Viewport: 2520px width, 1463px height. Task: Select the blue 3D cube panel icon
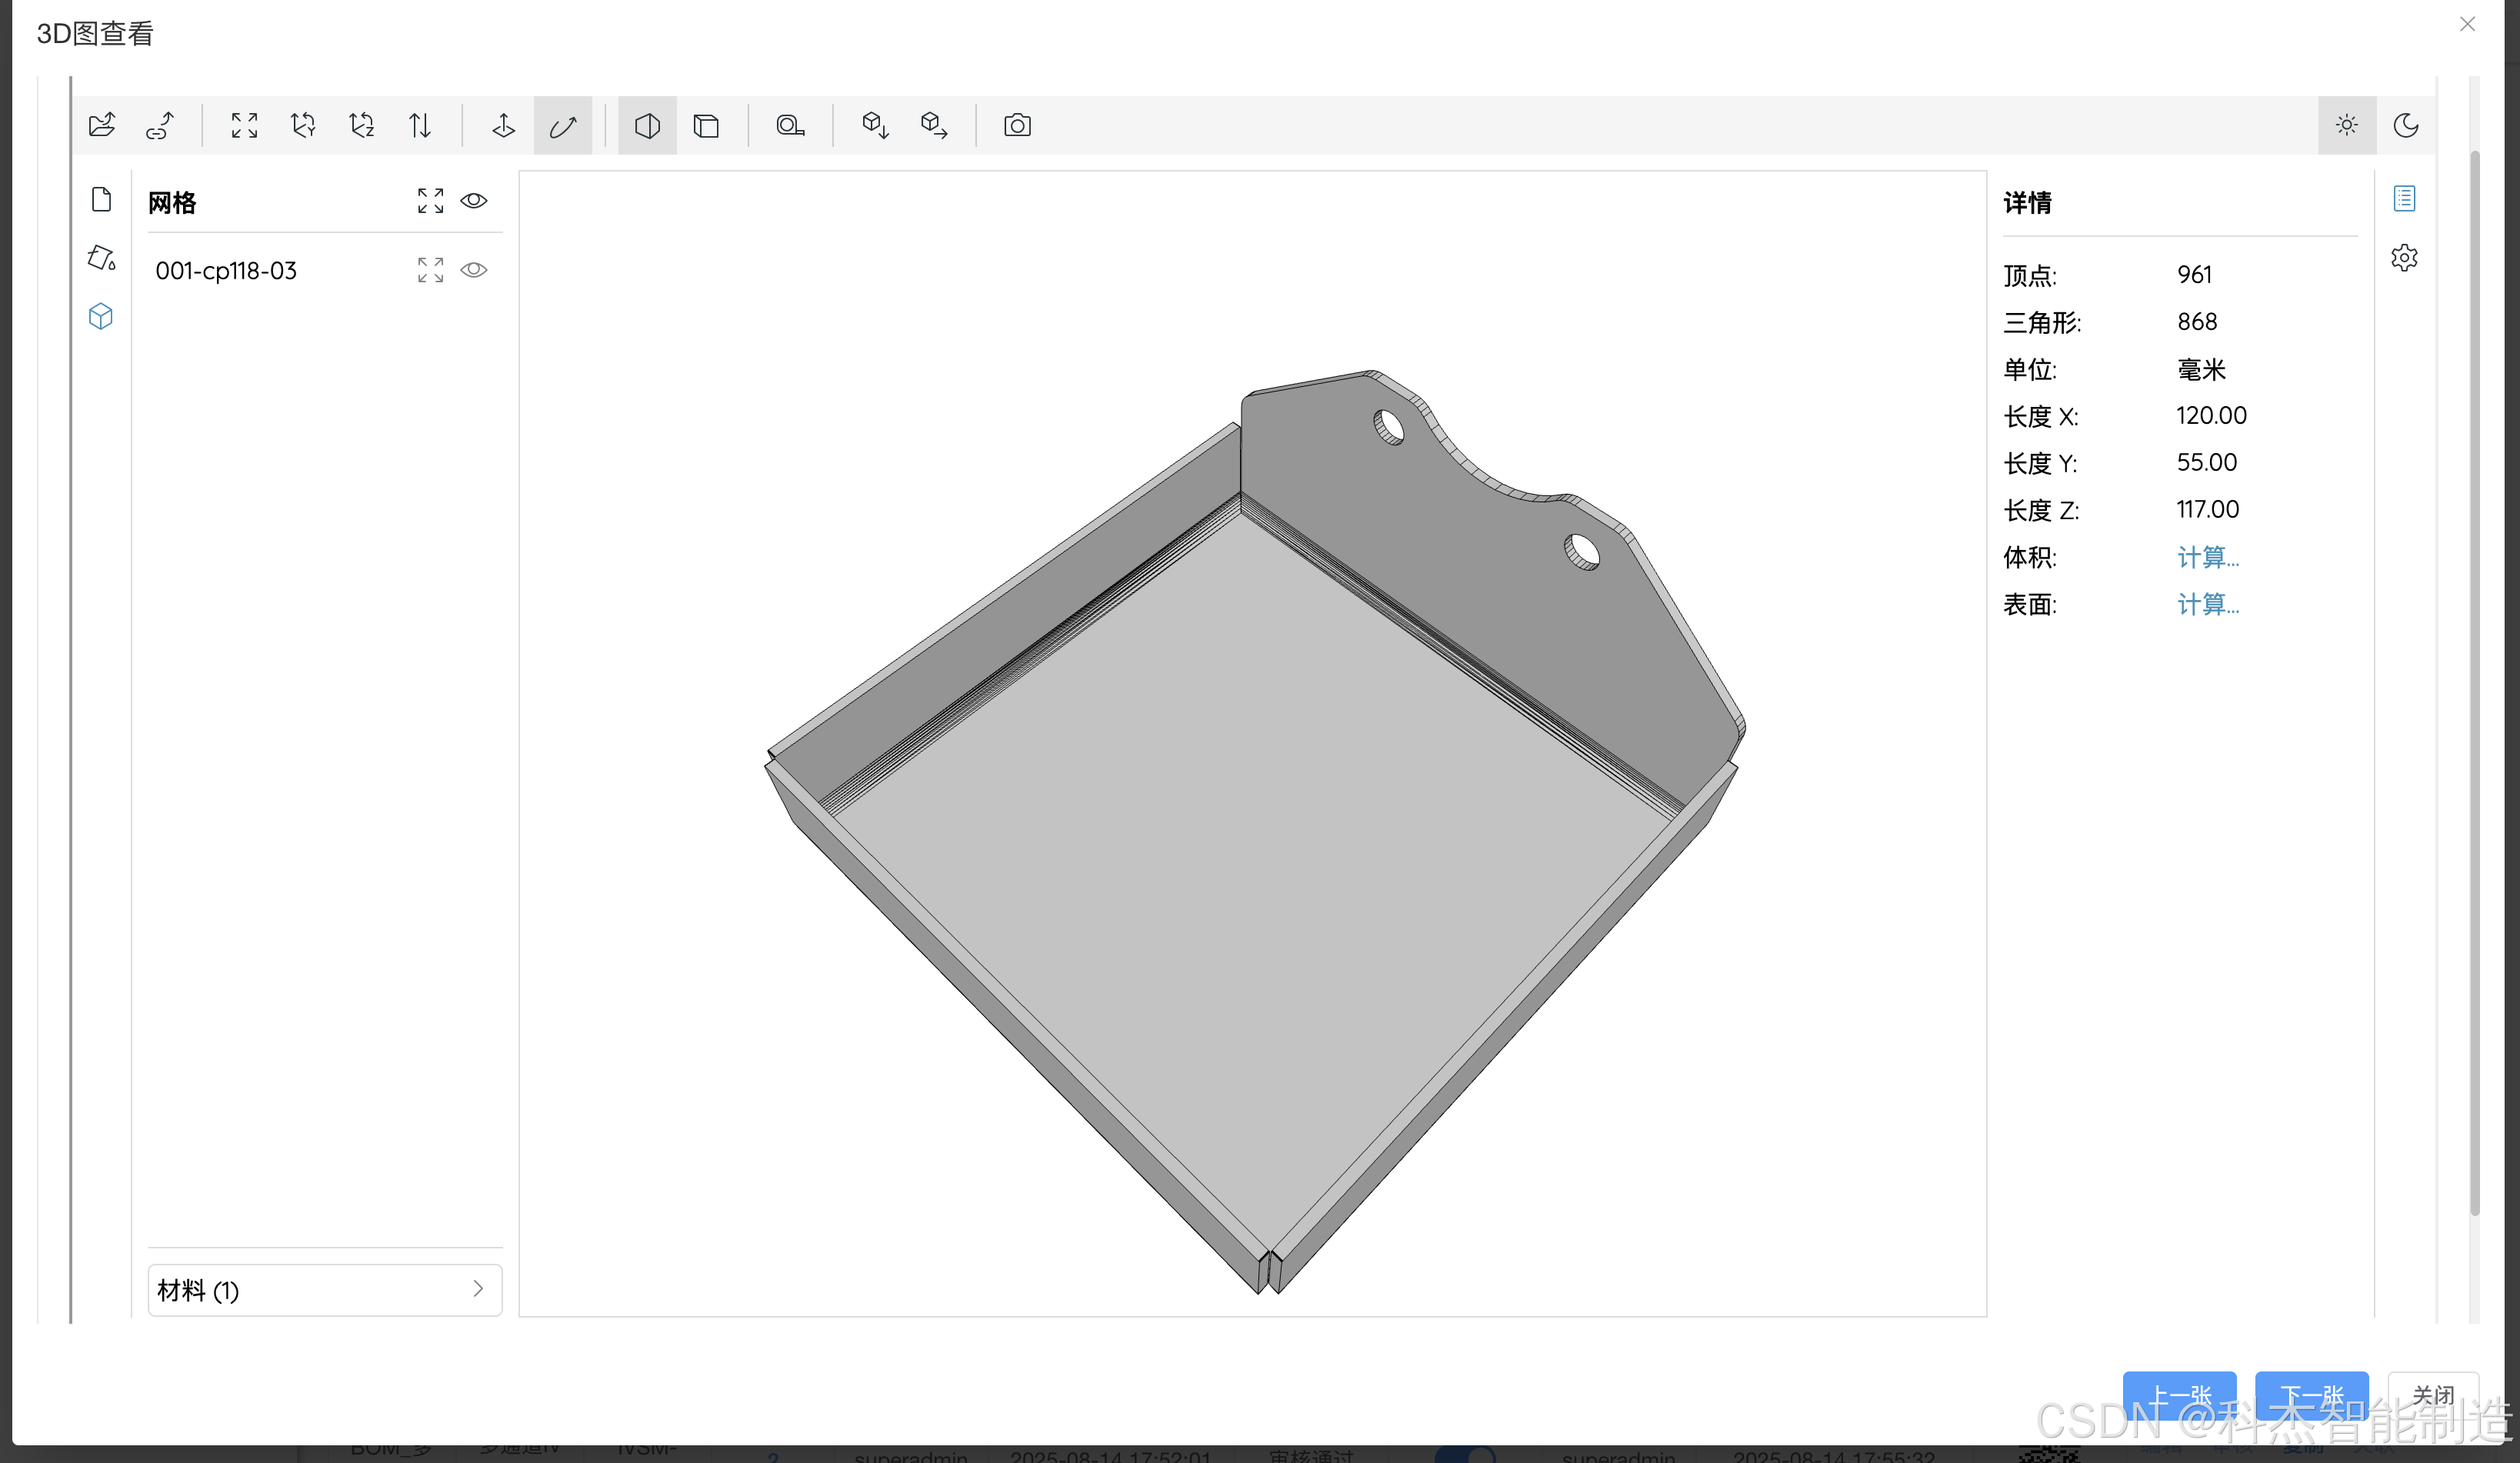click(100, 316)
